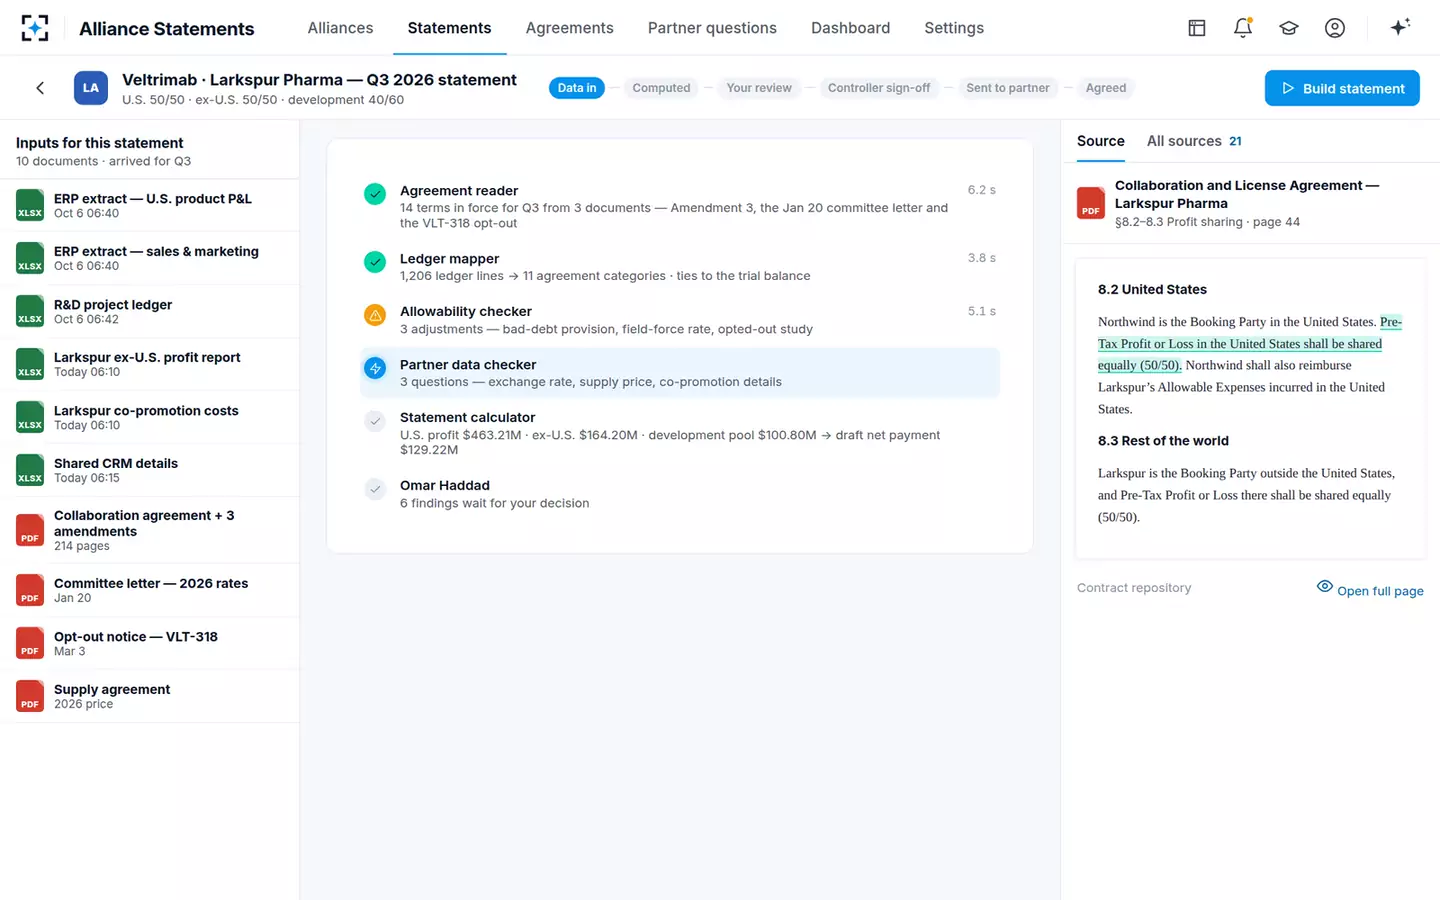Click the Inputs for this statement heading

point(99,143)
